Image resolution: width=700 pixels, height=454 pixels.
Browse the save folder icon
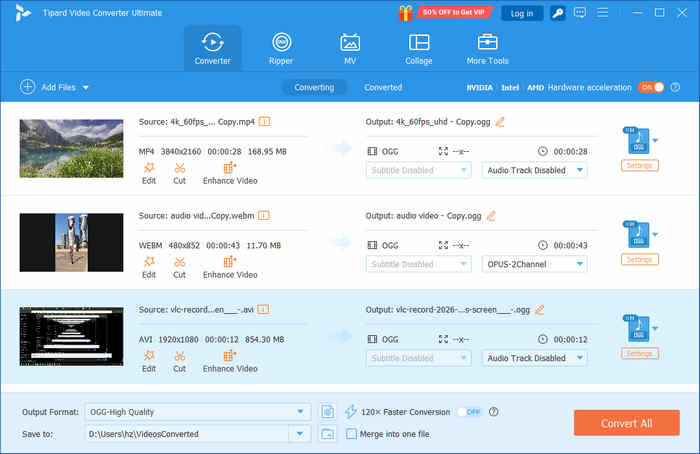(x=328, y=434)
